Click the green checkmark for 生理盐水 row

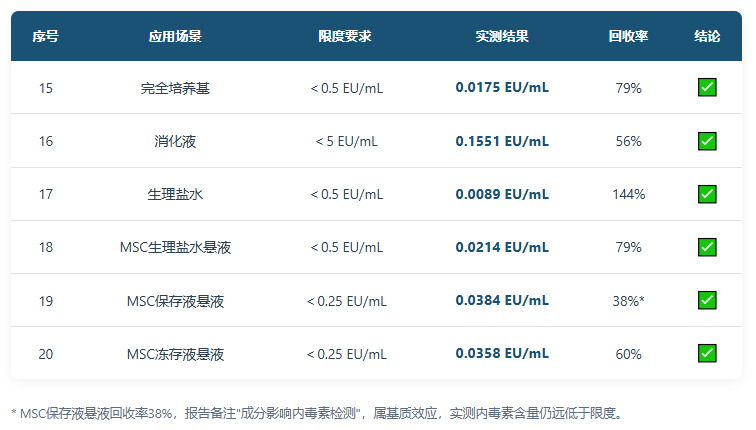pos(707,194)
